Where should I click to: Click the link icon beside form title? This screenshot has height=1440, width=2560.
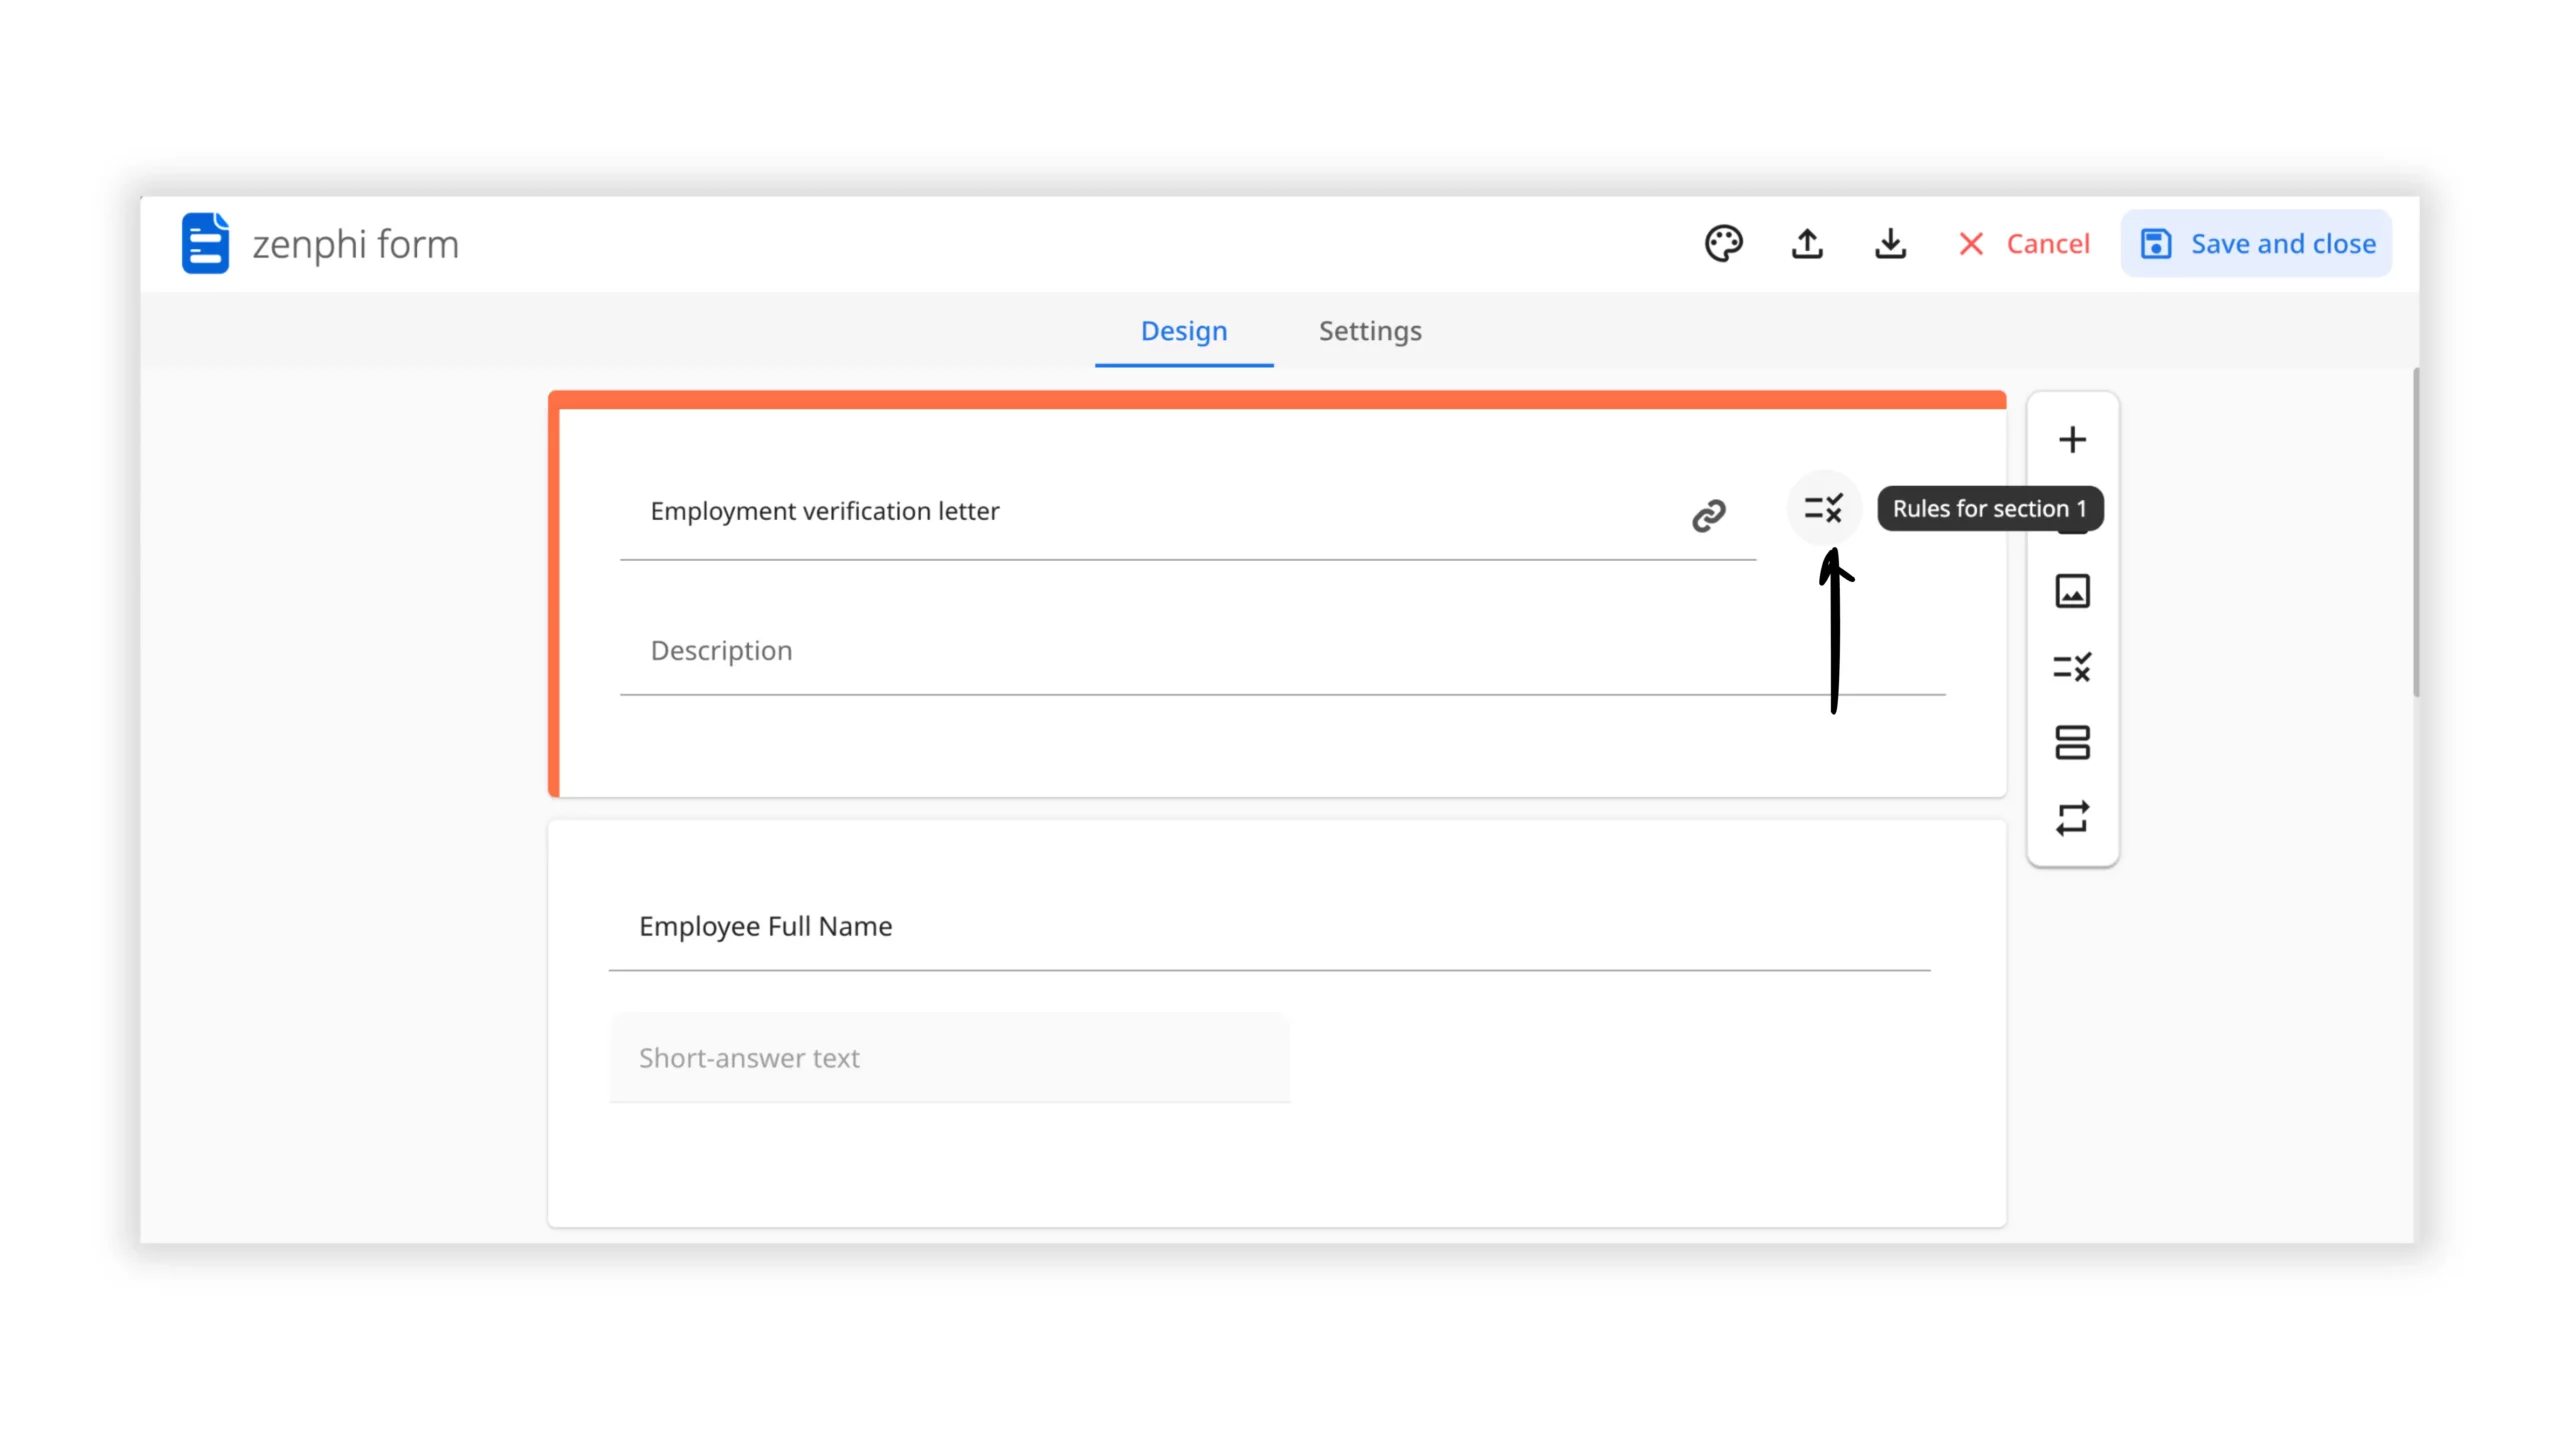[1708, 516]
